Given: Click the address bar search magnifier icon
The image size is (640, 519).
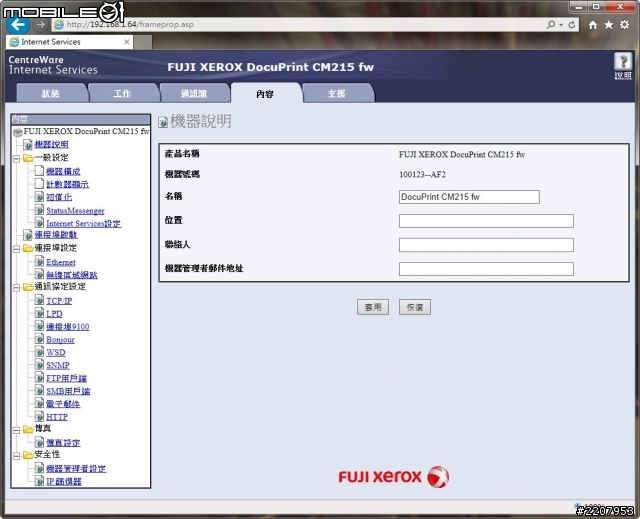Looking at the screenshot, I should [551, 25].
